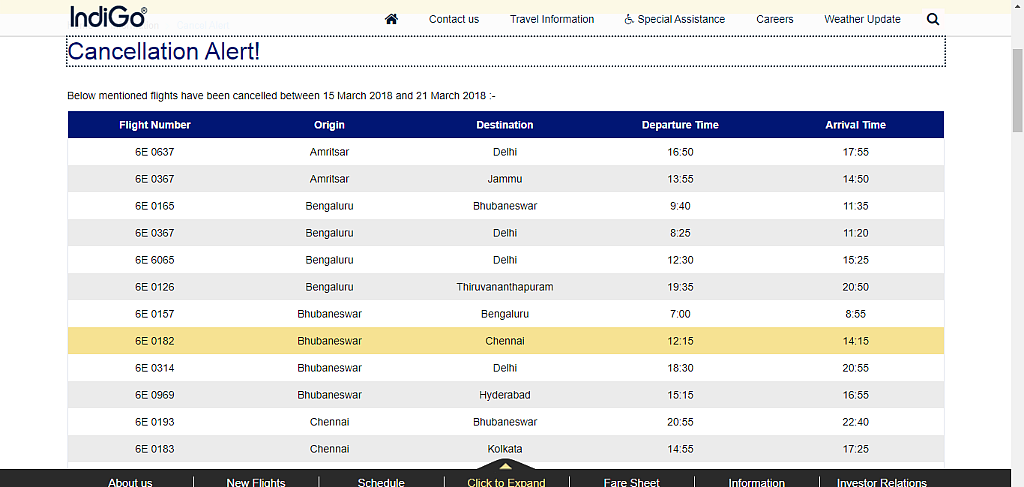Click departure time 16:50
The width and height of the screenshot is (1024, 487).
[680, 152]
